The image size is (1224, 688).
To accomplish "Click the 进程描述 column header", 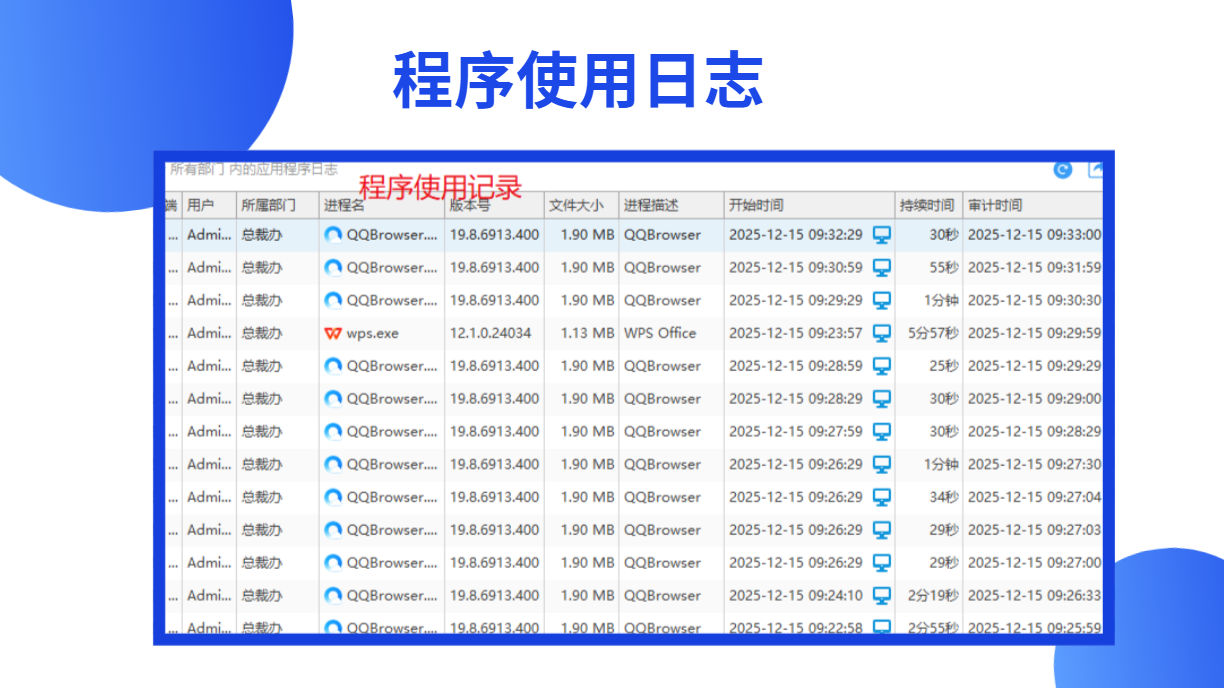I will 671,205.
